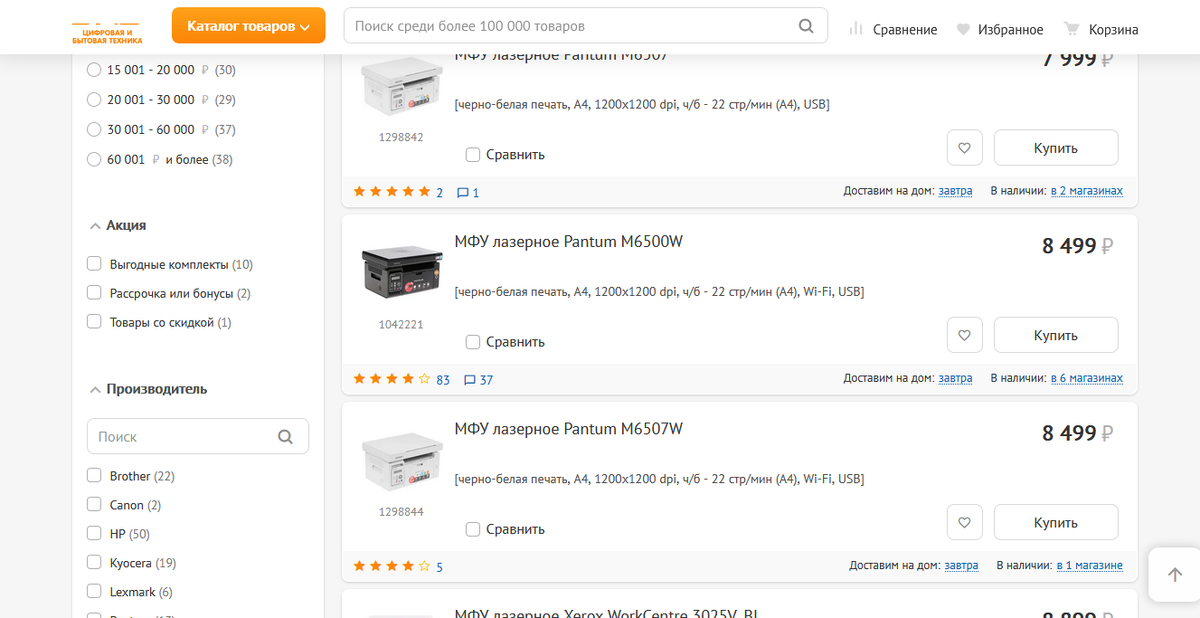Tick Сравнить for Pantum M6507W
Viewport: 1200px width, 618px height.
[x=473, y=528]
